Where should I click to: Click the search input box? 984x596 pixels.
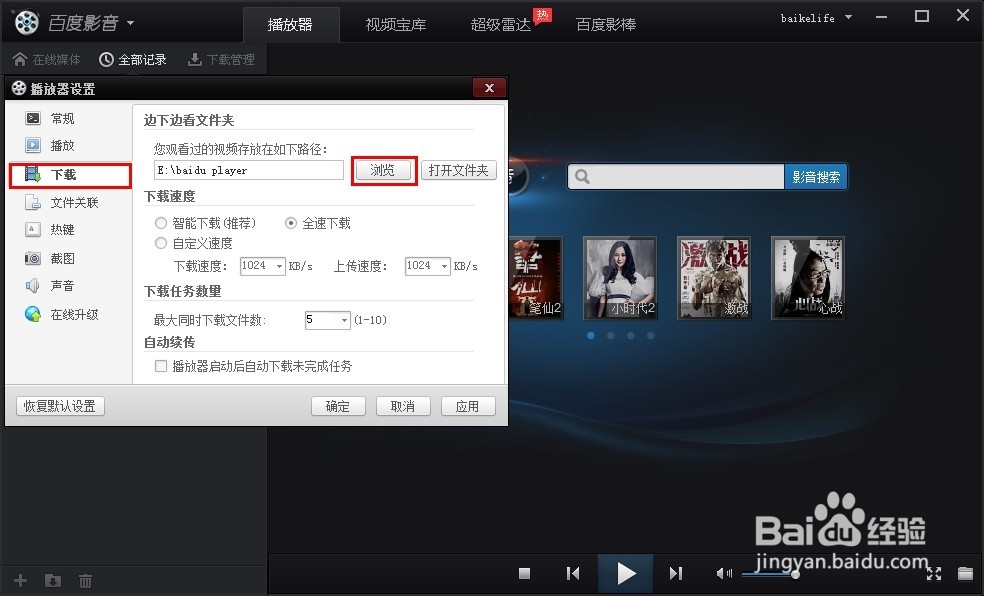676,176
